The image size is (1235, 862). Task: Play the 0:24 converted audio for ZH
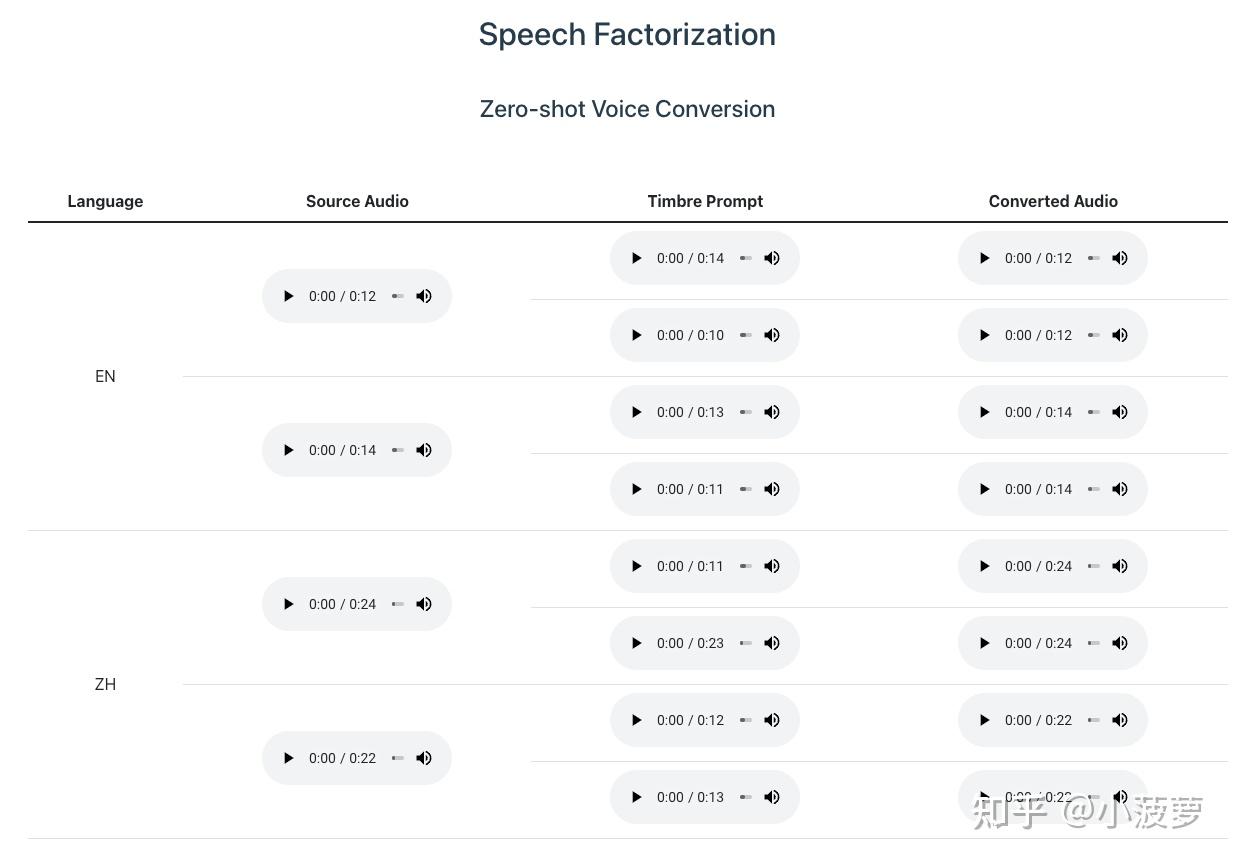pyautogui.click(x=985, y=566)
